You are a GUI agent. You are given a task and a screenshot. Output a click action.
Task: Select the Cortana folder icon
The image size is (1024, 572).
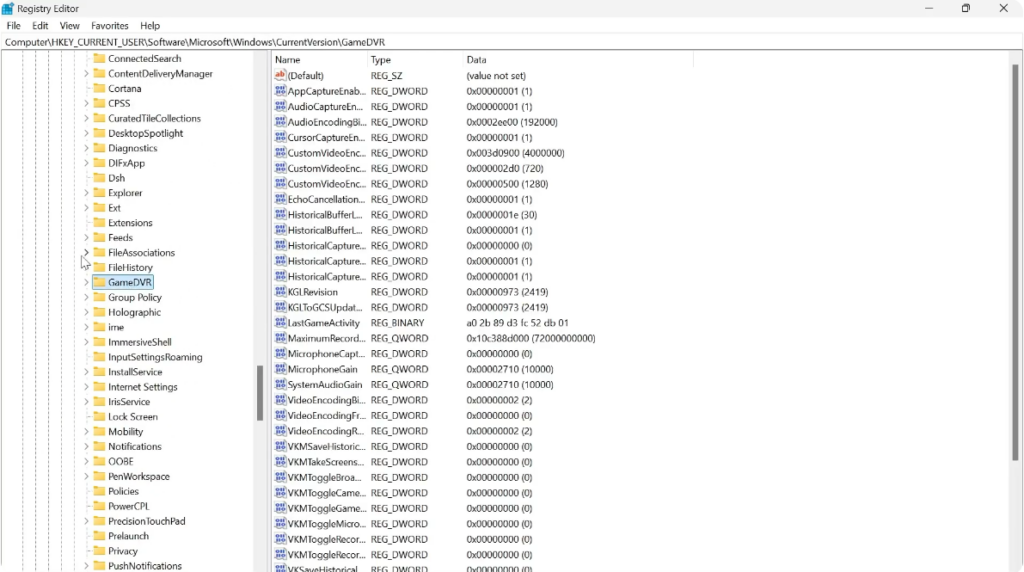click(99, 88)
